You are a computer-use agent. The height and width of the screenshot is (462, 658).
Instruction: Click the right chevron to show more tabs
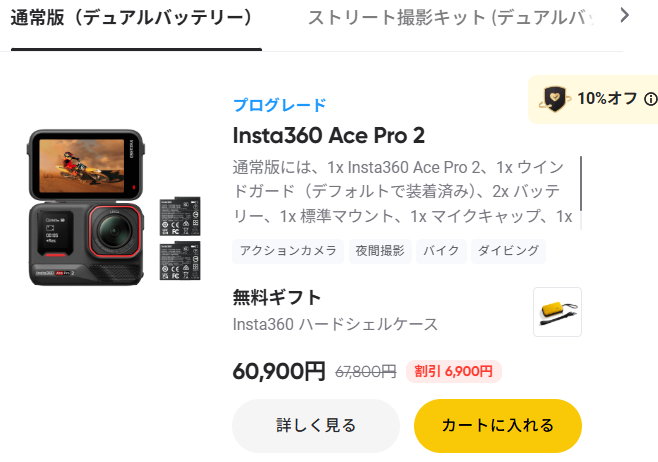point(625,16)
